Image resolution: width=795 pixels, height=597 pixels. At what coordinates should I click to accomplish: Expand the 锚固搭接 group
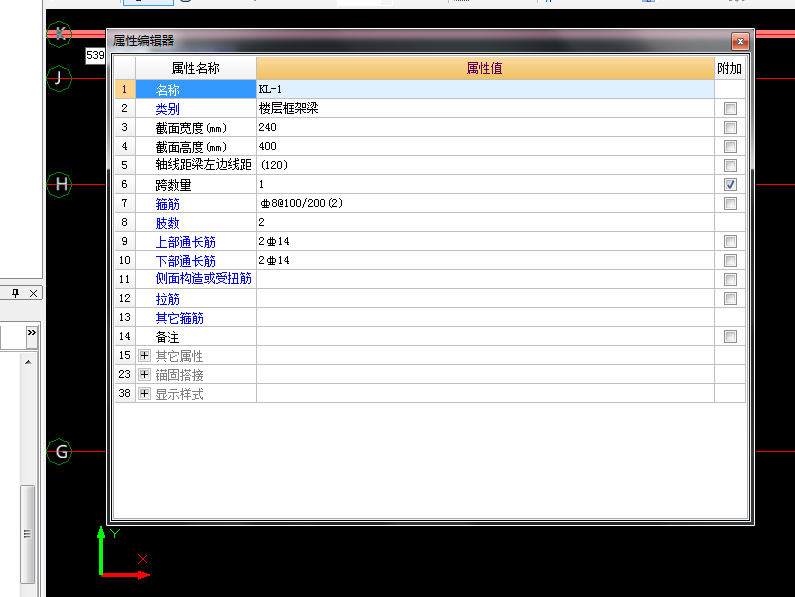pos(144,374)
